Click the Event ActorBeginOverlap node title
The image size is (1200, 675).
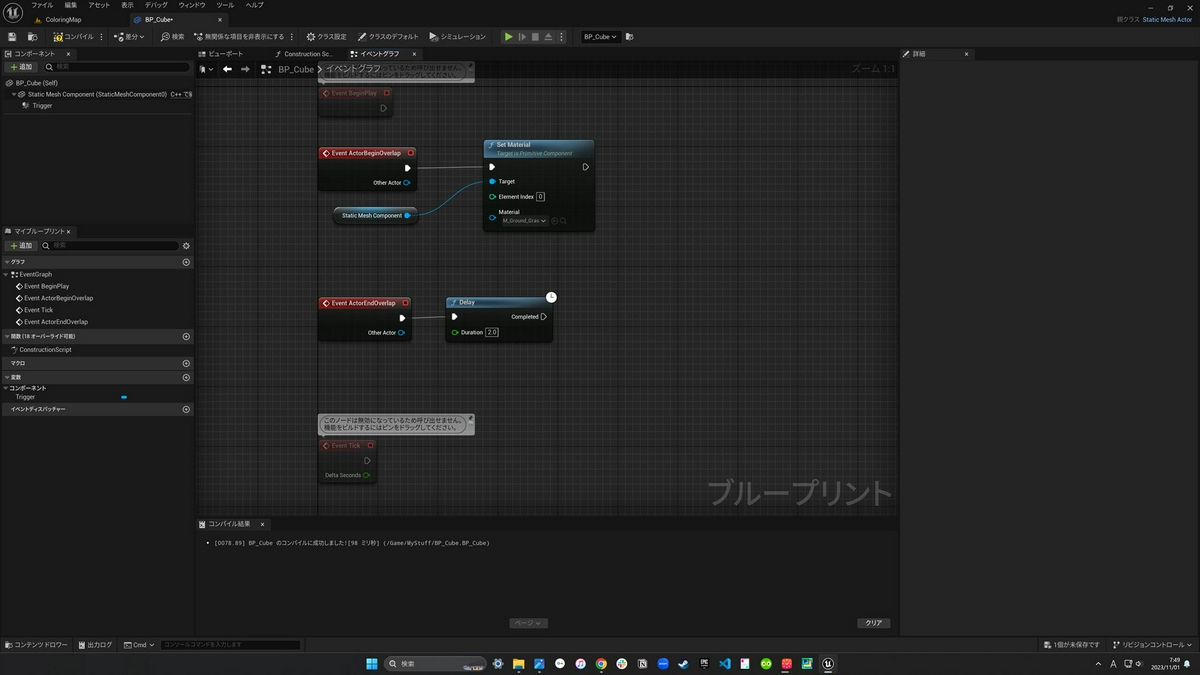[366, 153]
